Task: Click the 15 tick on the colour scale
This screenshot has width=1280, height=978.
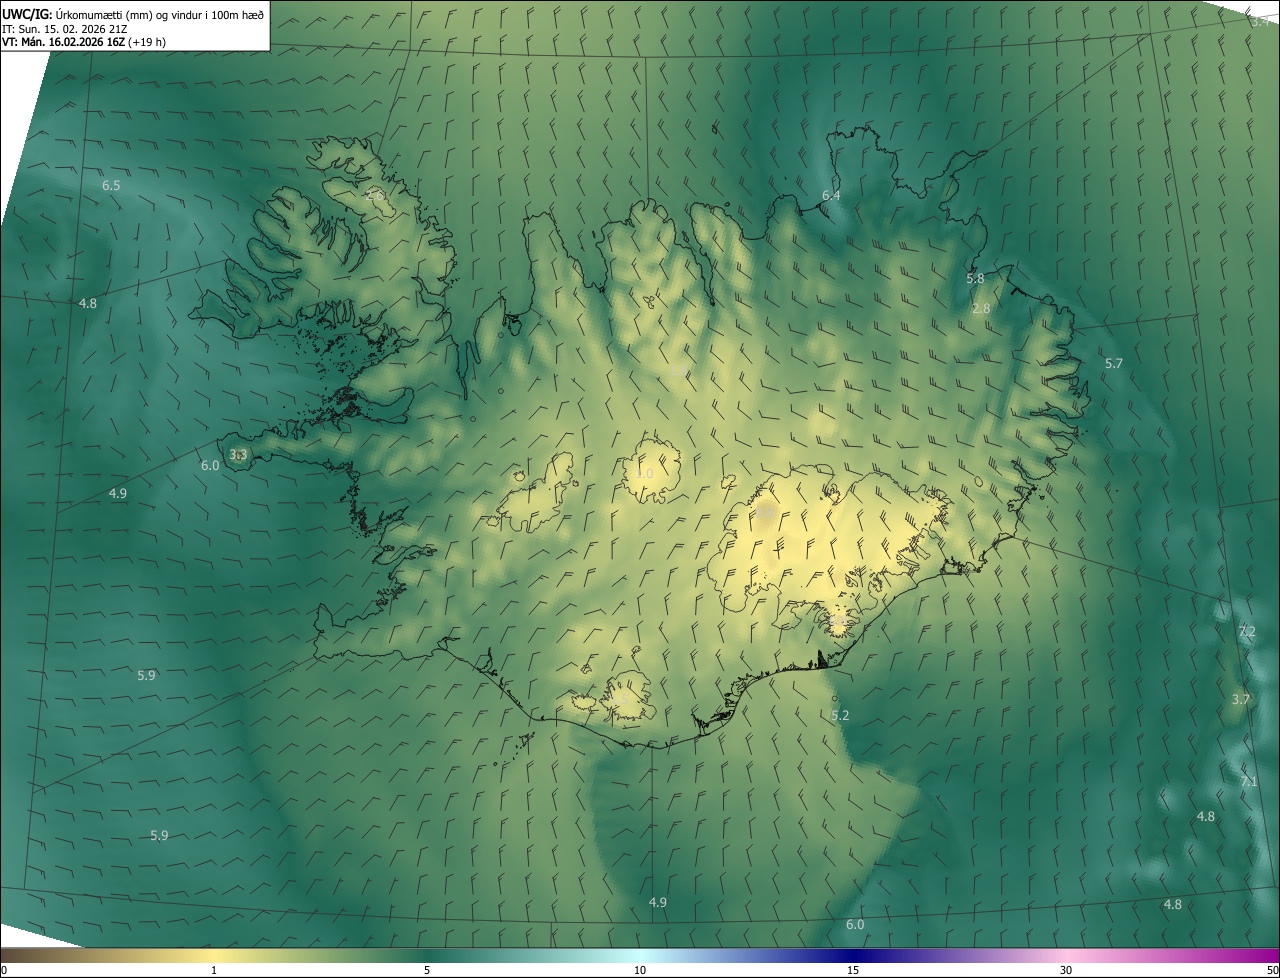Action: click(853, 971)
